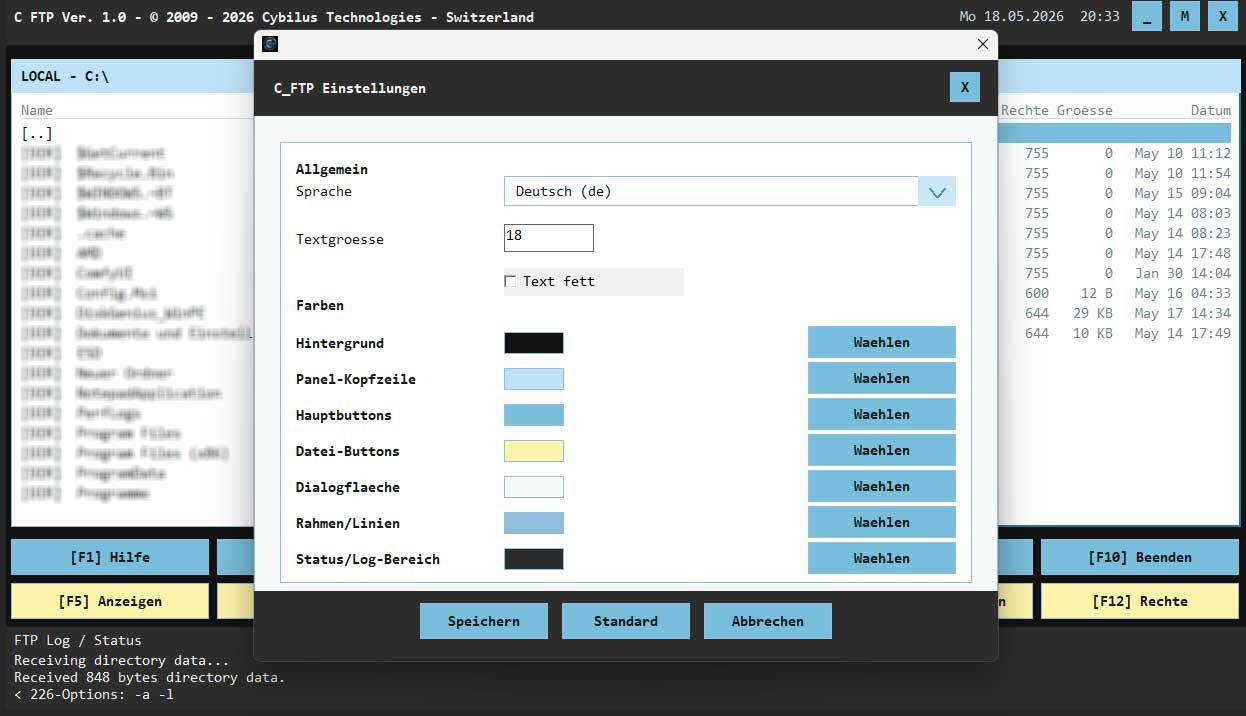The width and height of the screenshot is (1246, 716).
Task: Click the LOCAL - C:\ panel header
Action: 132,76
